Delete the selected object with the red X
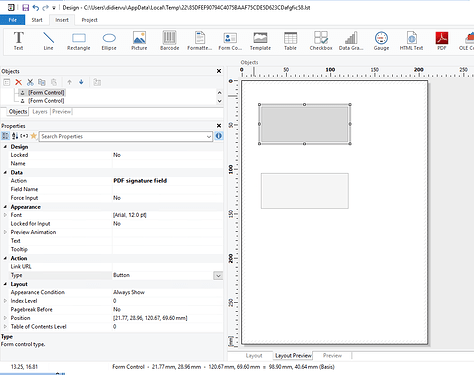474x375 pixels. pyautogui.click(x=19, y=82)
